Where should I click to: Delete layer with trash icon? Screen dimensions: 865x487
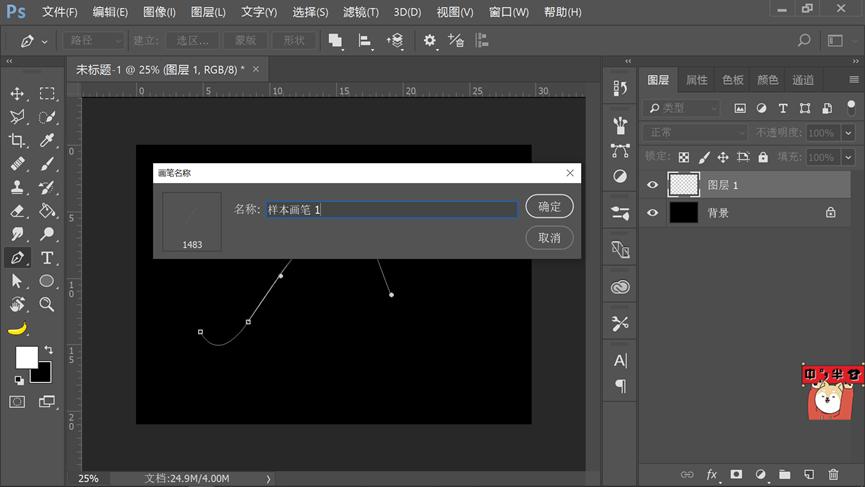833,474
